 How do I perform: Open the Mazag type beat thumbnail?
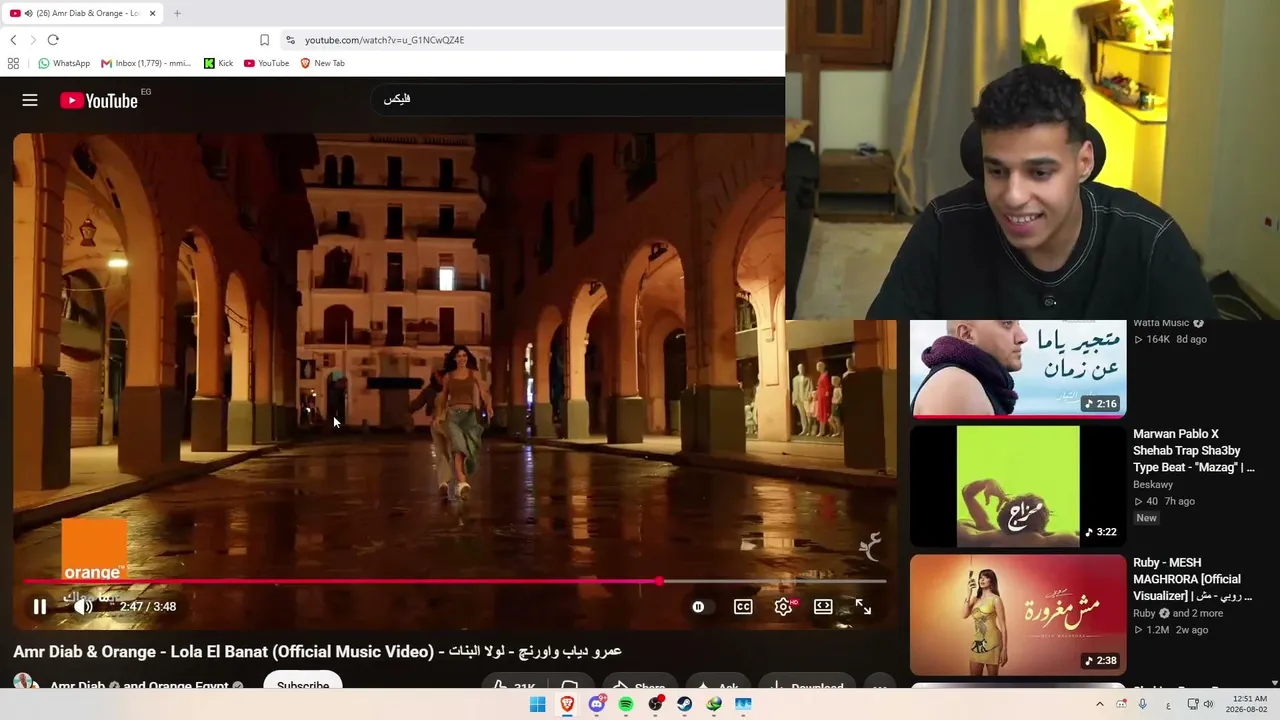point(1018,487)
